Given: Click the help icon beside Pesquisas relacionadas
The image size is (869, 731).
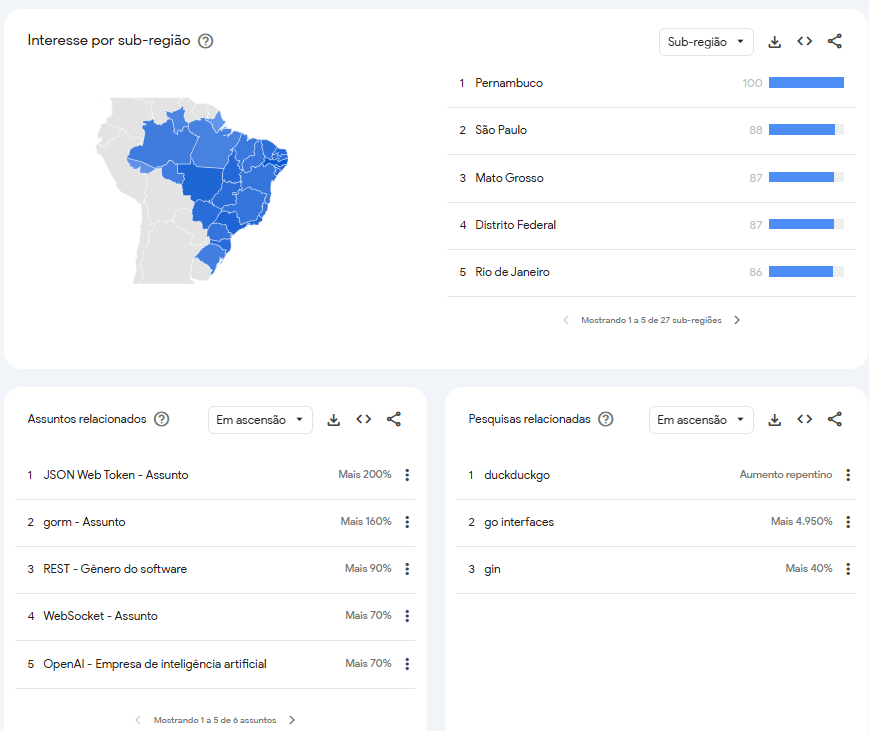Looking at the screenshot, I should pos(605,419).
